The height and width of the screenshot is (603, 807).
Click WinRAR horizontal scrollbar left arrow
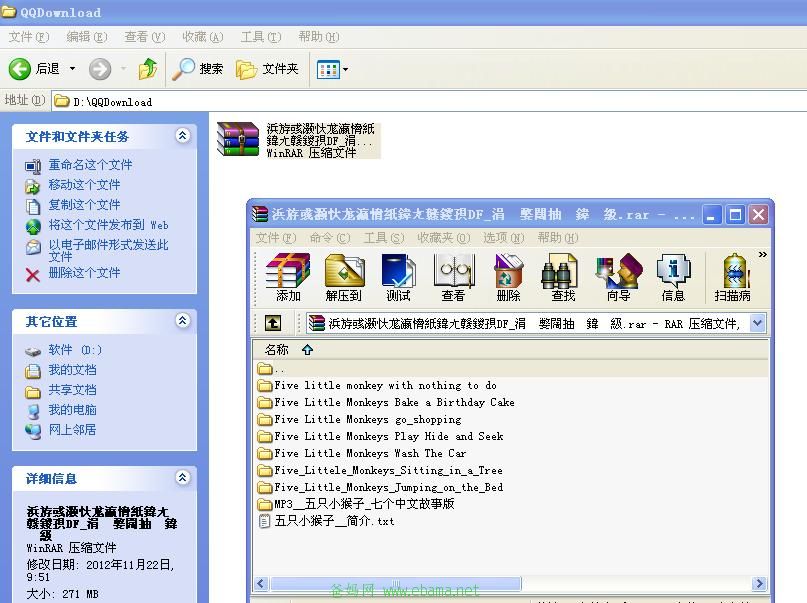(261, 583)
